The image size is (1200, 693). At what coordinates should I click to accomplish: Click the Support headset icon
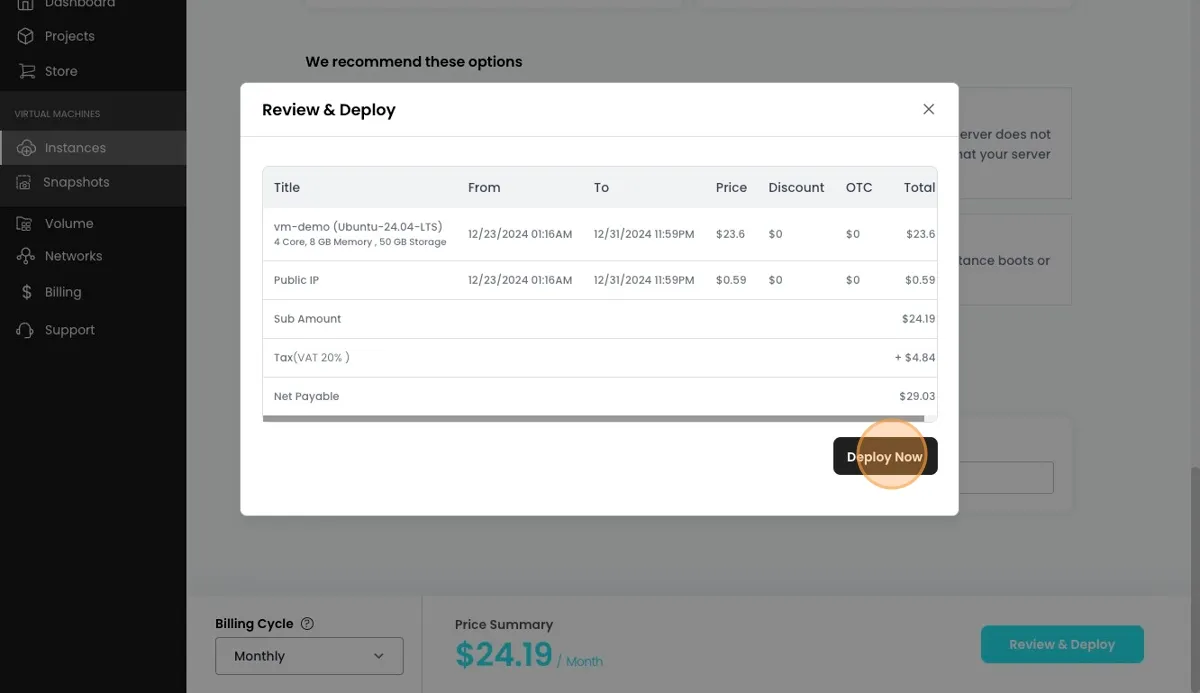click(x=26, y=330)
